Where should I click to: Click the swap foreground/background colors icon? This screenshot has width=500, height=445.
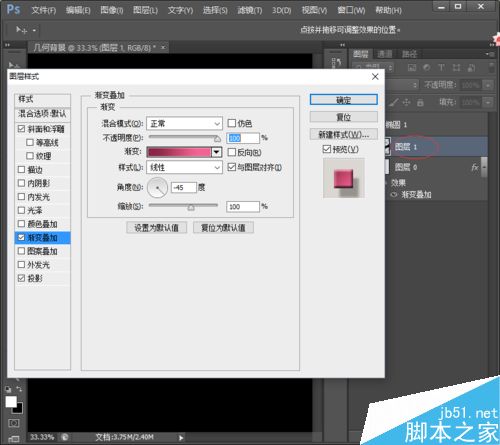[19, 389]
